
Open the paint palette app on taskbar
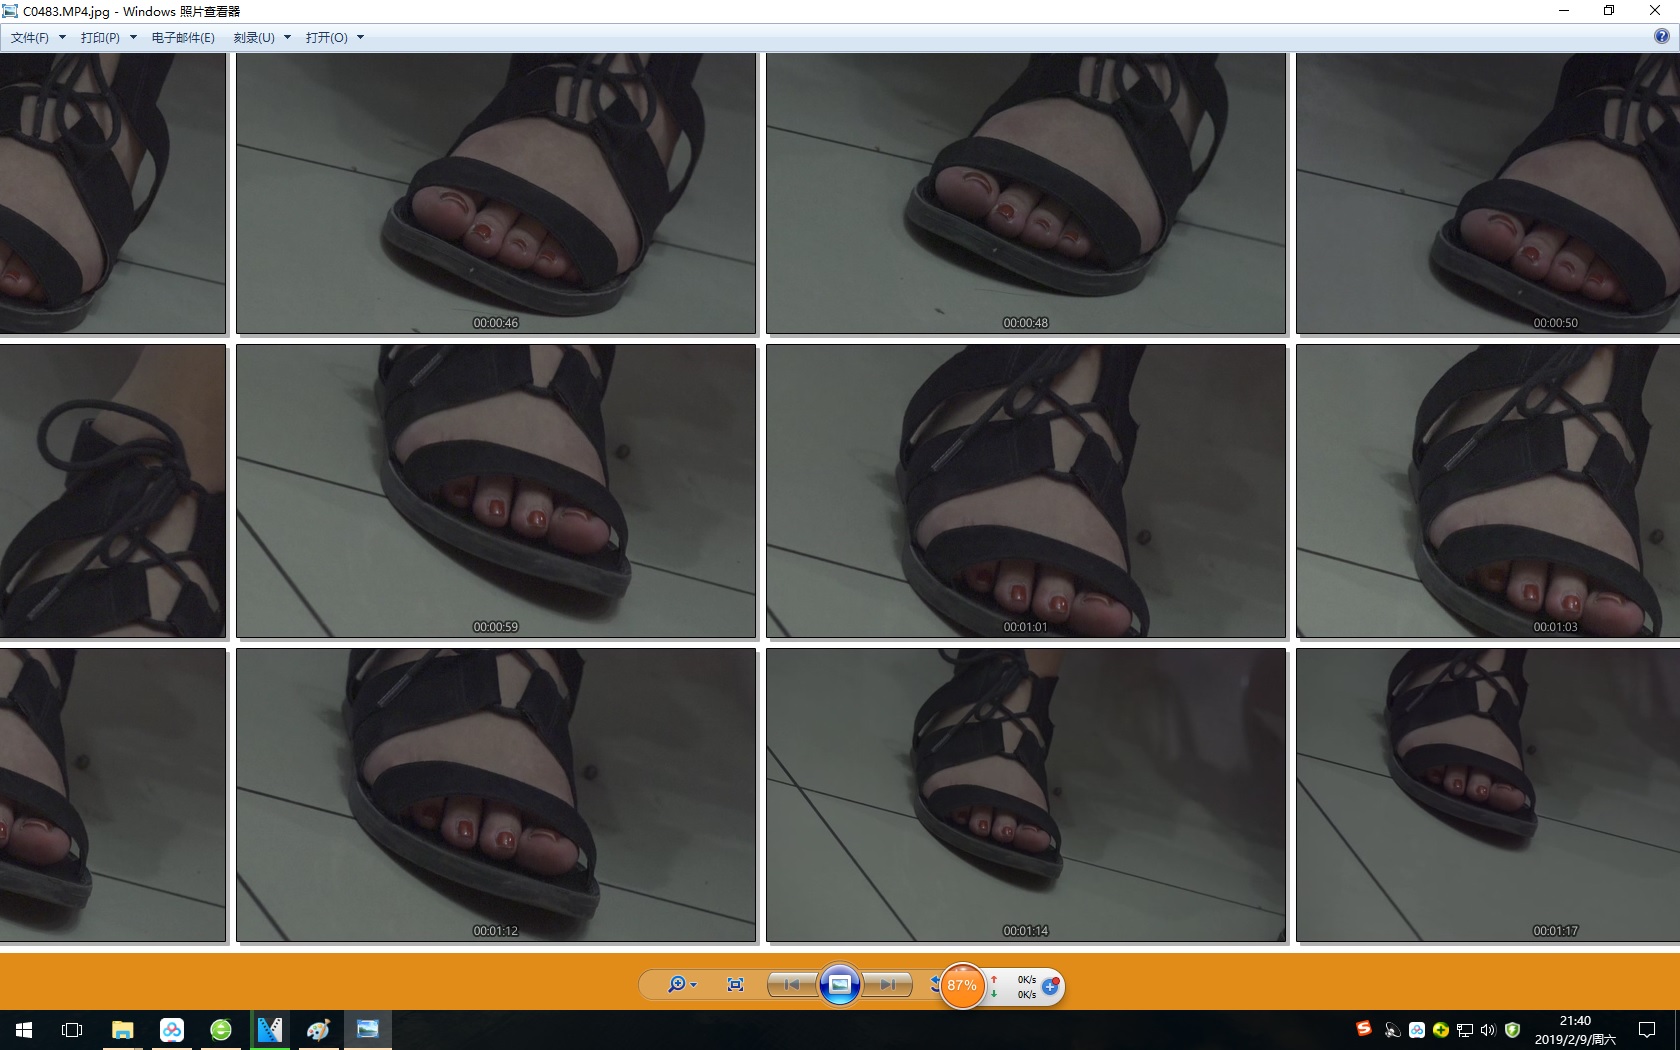click(319, 1030)
